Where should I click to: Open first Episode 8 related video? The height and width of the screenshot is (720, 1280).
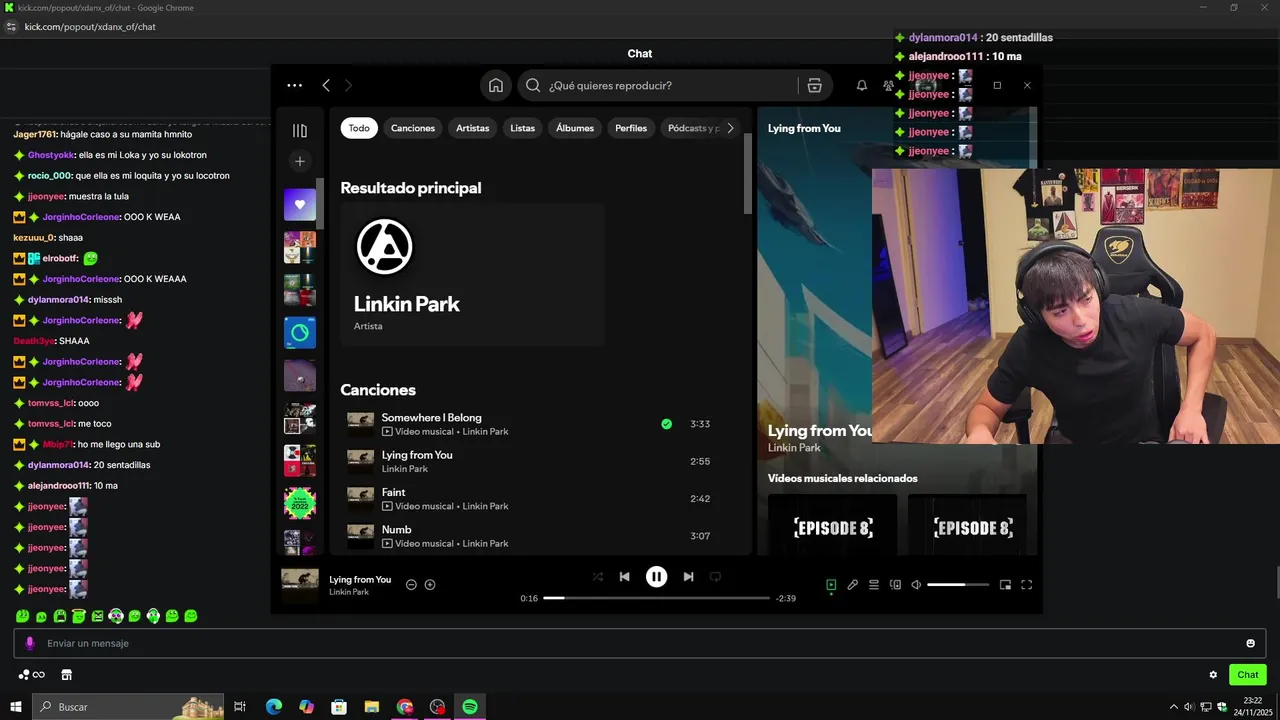tap(833, 525)
